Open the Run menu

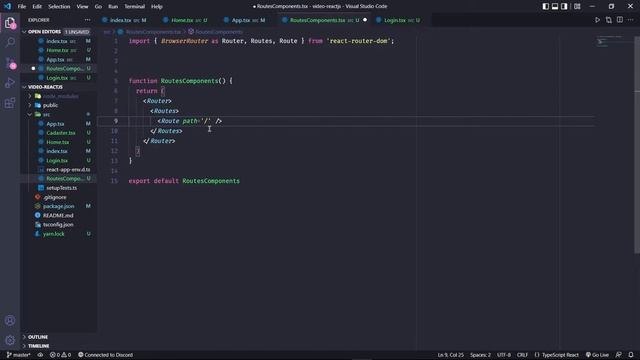(x=113, y=7)
